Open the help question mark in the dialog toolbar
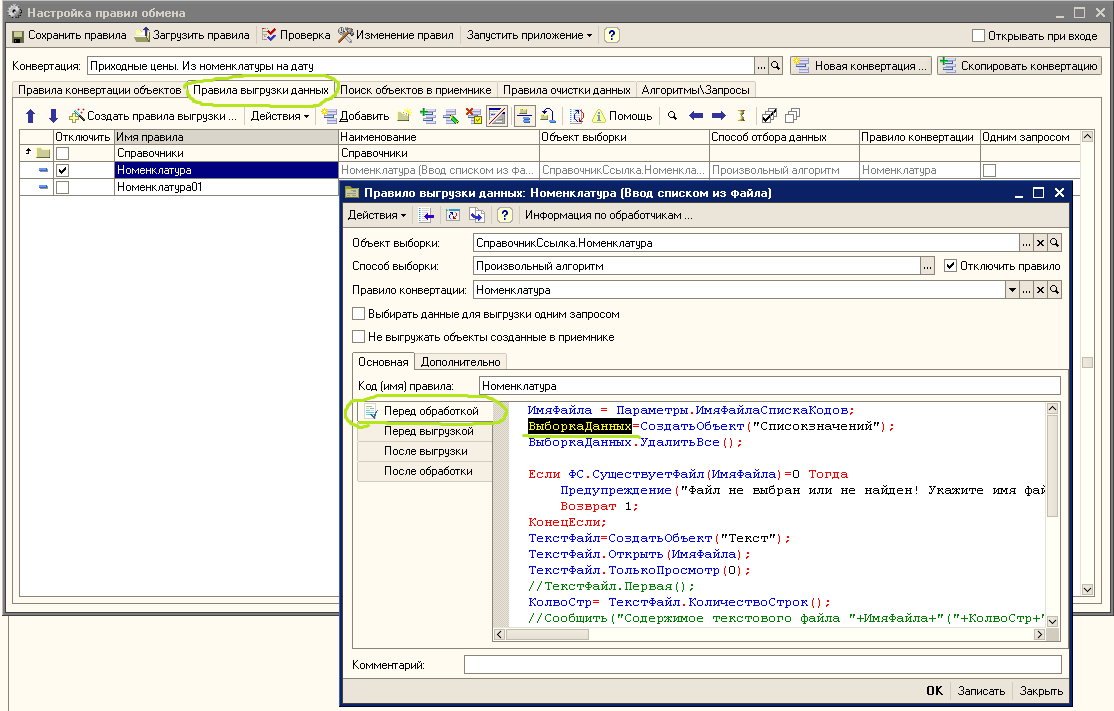The width and height of the screenshot is (1114, 711). pos(504,215)
